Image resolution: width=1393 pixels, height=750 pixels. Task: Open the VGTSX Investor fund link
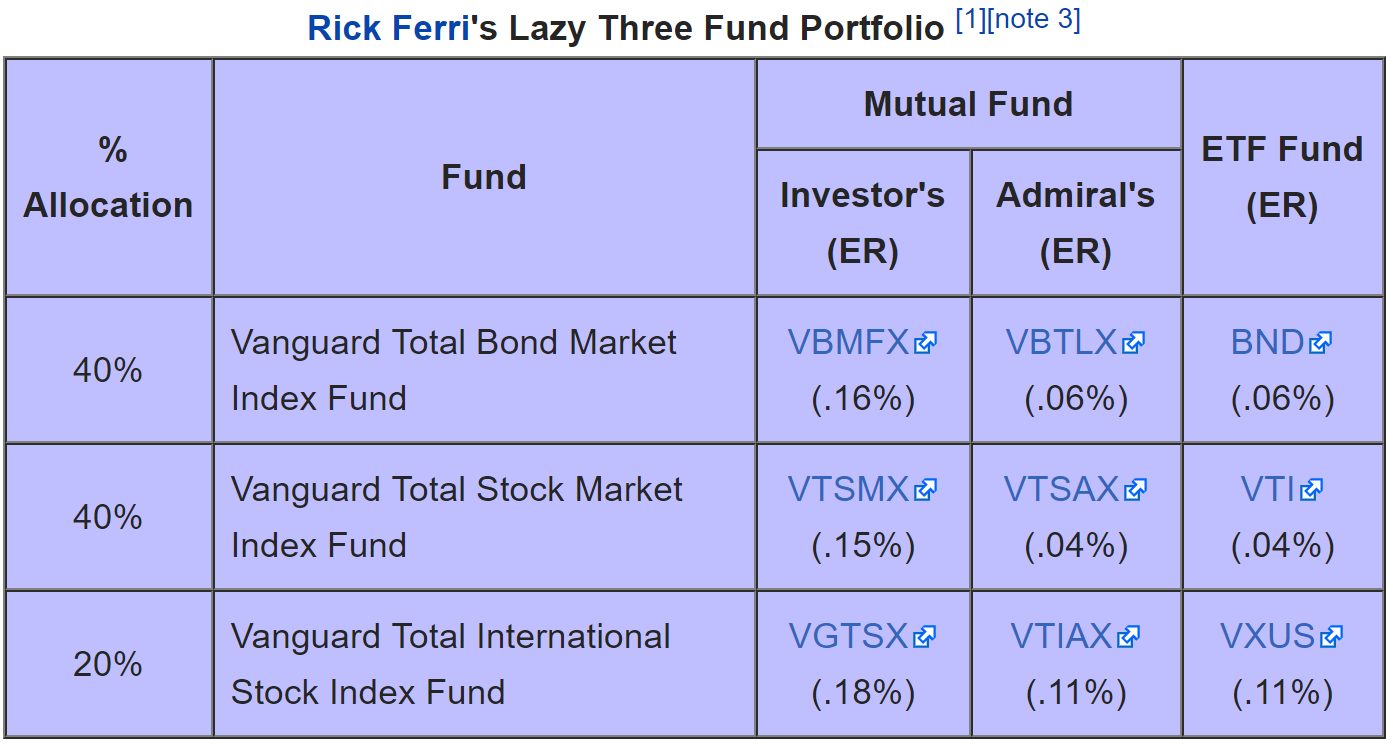coord(848,637)
